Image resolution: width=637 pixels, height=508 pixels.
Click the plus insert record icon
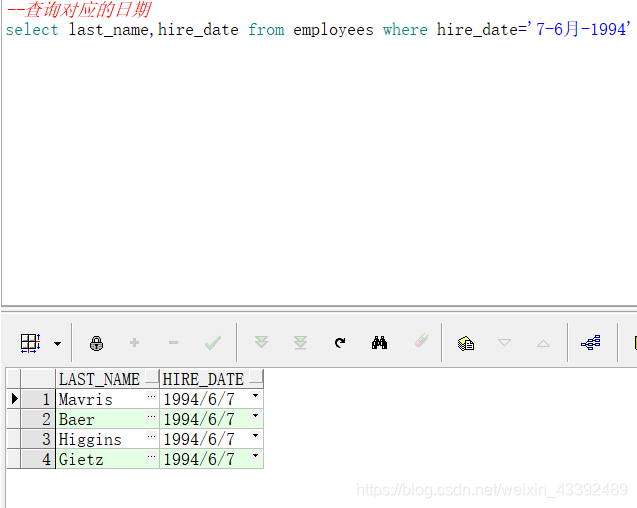[x=134, y=343]
